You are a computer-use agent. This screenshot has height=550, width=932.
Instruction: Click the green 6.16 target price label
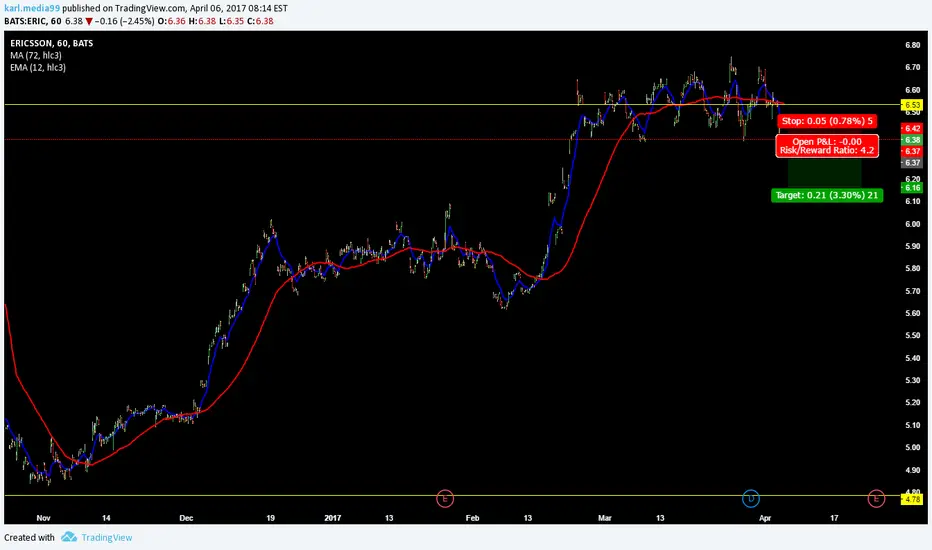tap(912, 188)
